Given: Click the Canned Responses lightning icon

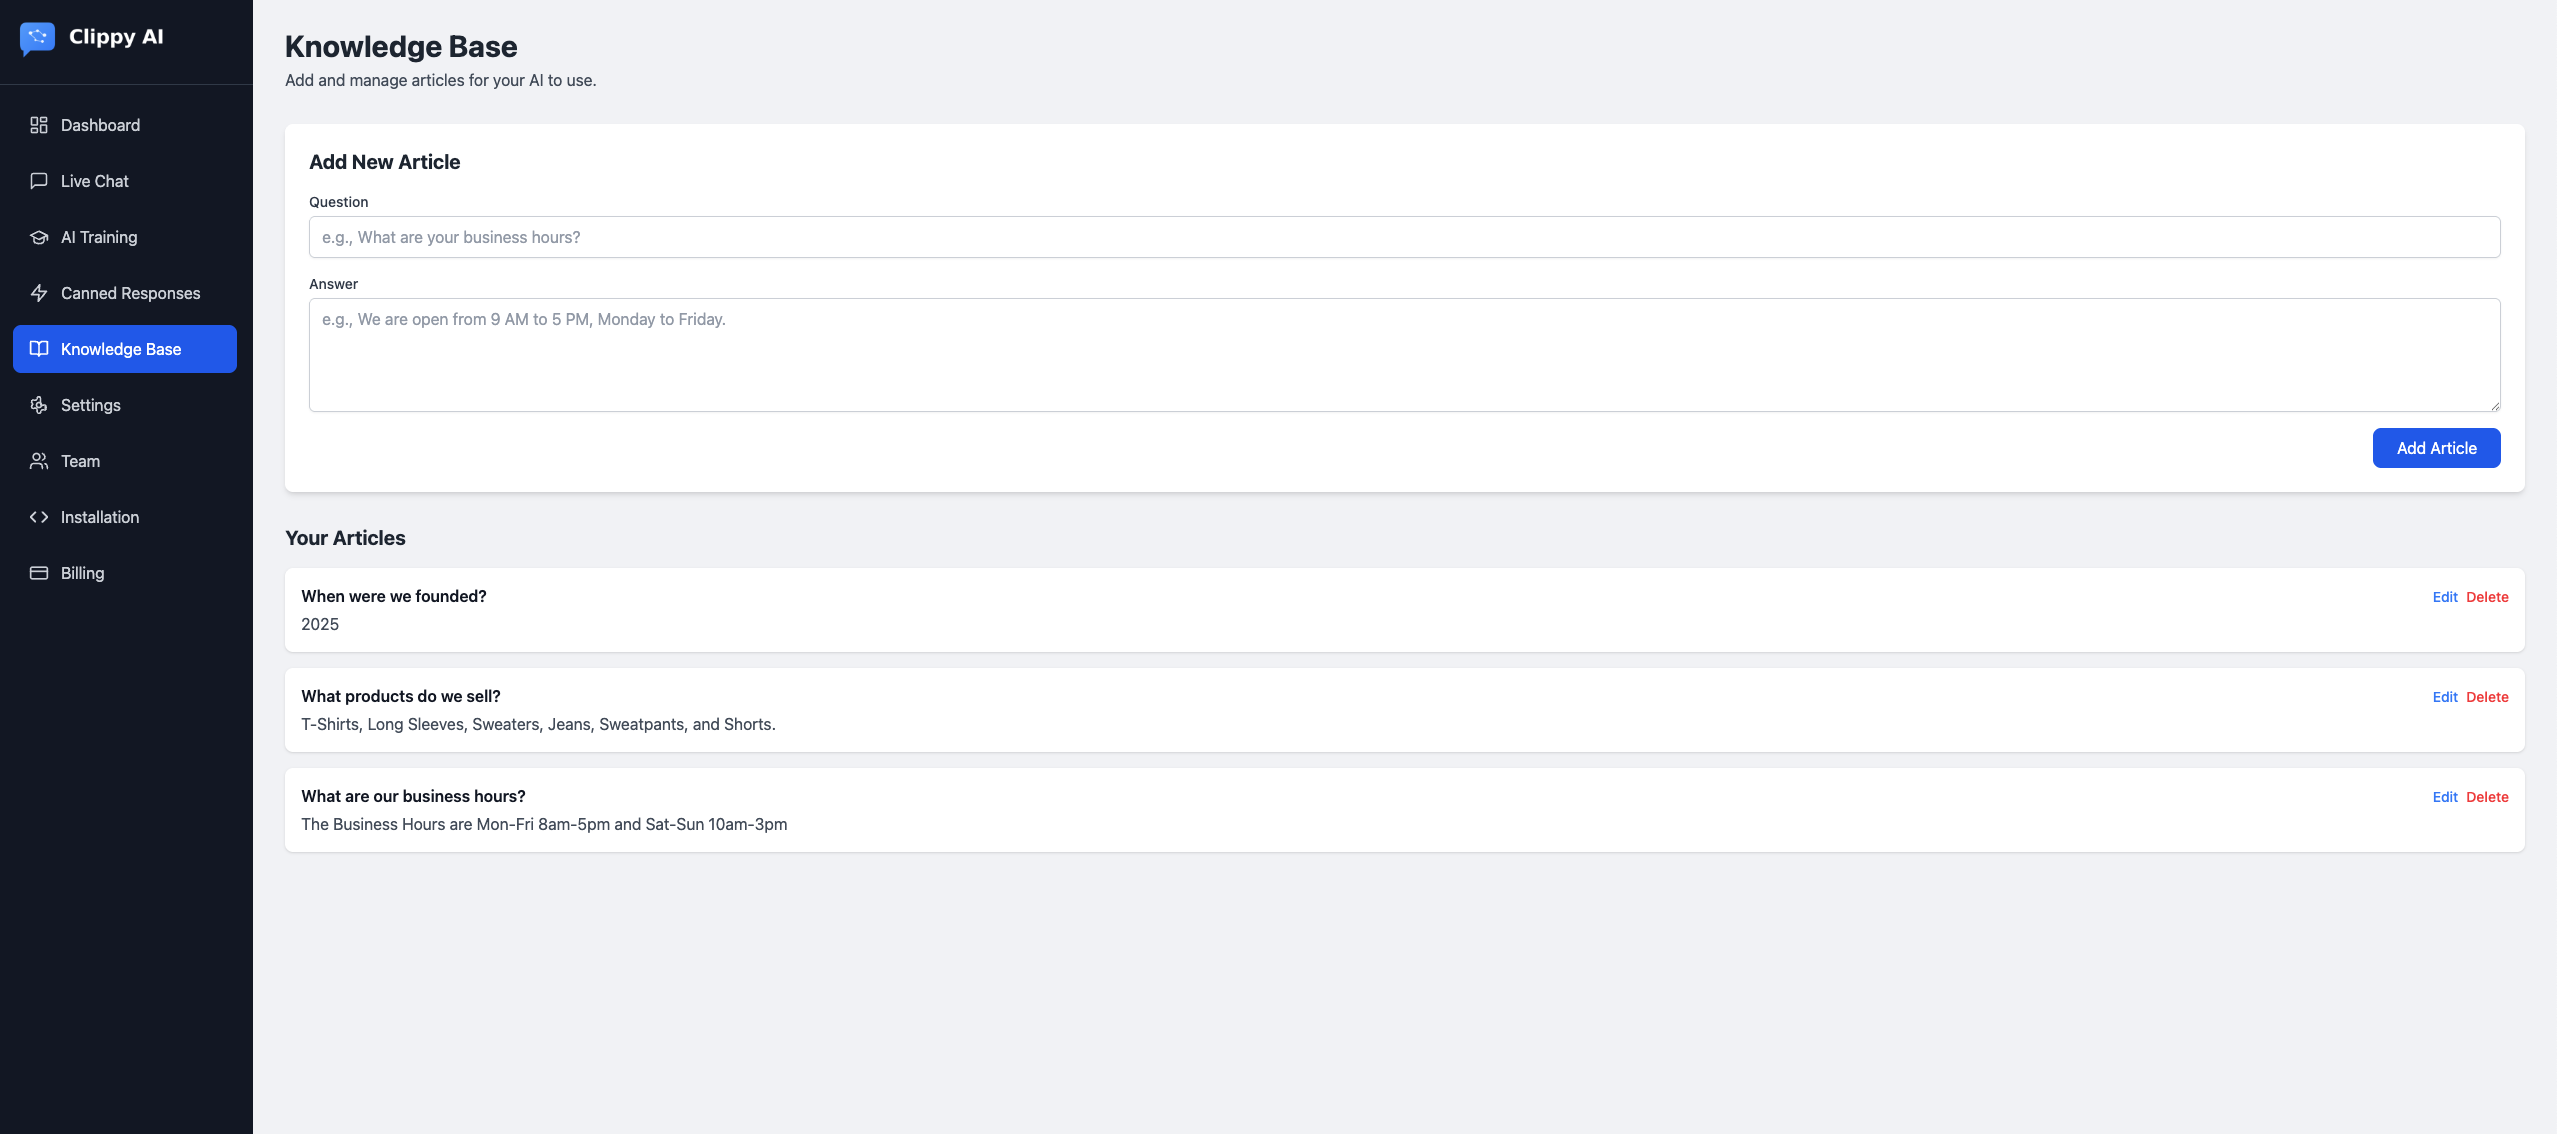Looking at the screenshot, I should 39,293.
